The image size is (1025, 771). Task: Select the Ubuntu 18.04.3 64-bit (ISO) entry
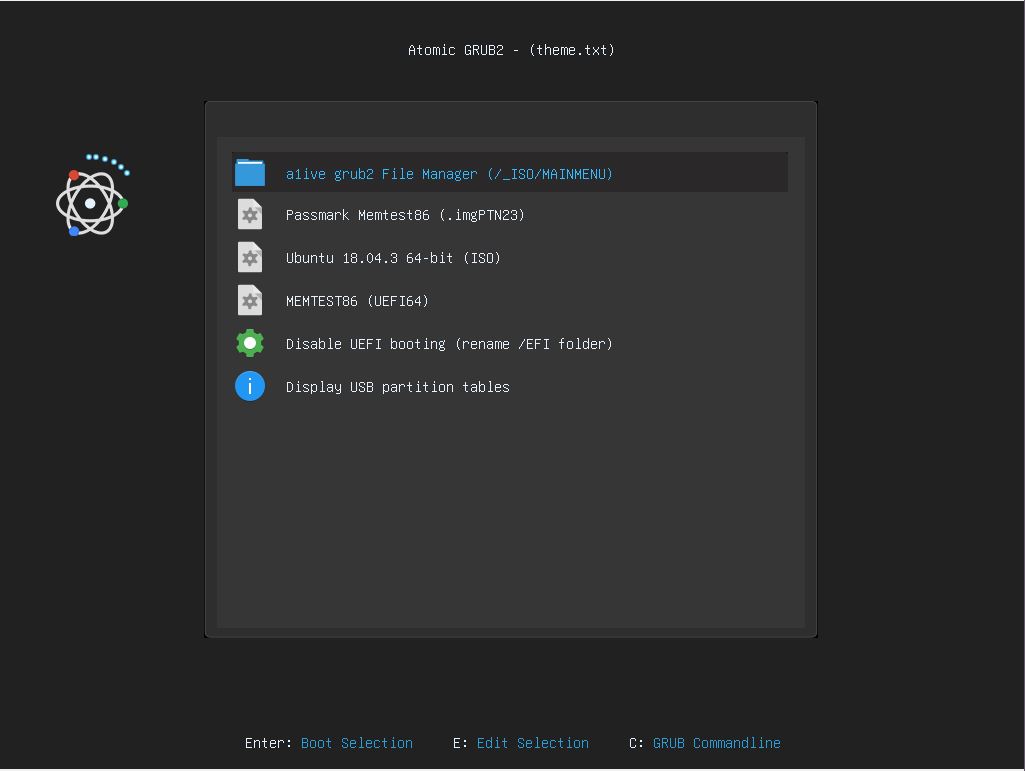click(394, 258)
